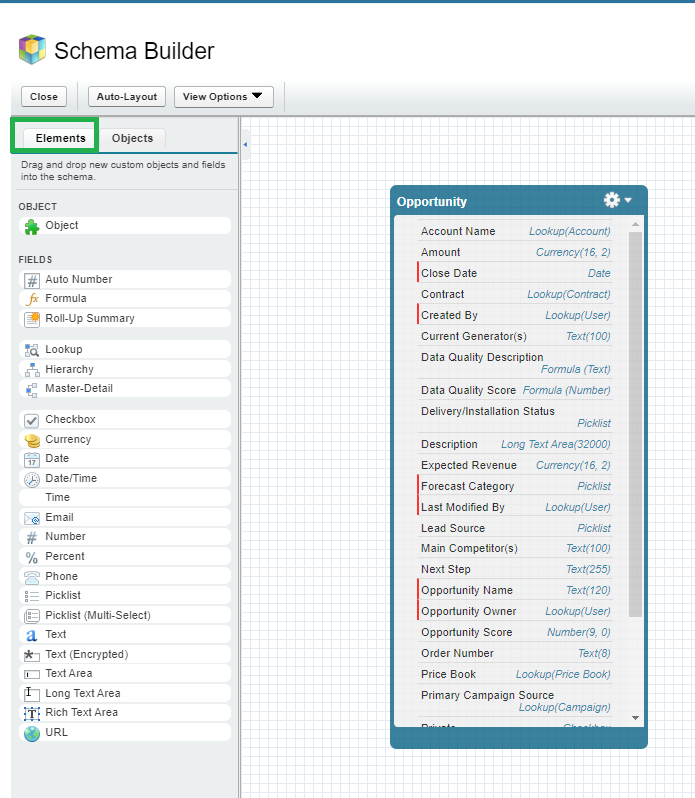Click the Opportunity field list scrollbar thumb
The height and width of the screenshot is (798, 695).
635,424
